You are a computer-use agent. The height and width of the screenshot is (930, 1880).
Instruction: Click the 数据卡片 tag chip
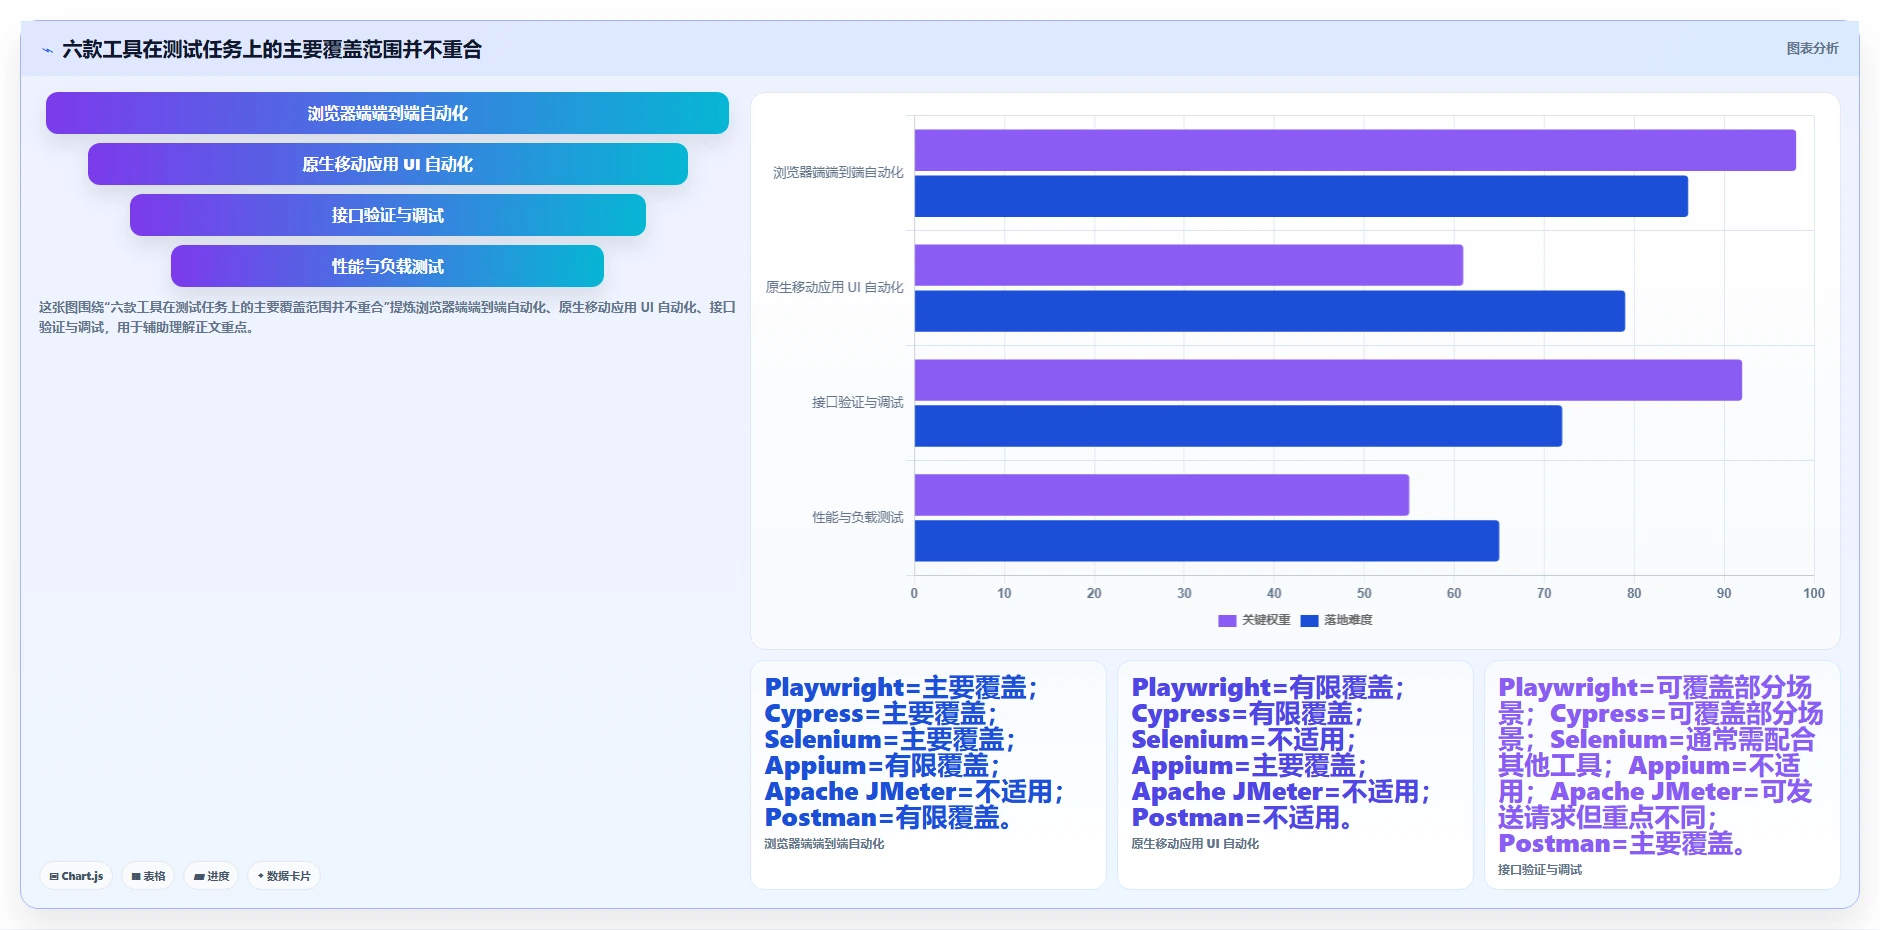pyautogui.click(x=284, y=876)
